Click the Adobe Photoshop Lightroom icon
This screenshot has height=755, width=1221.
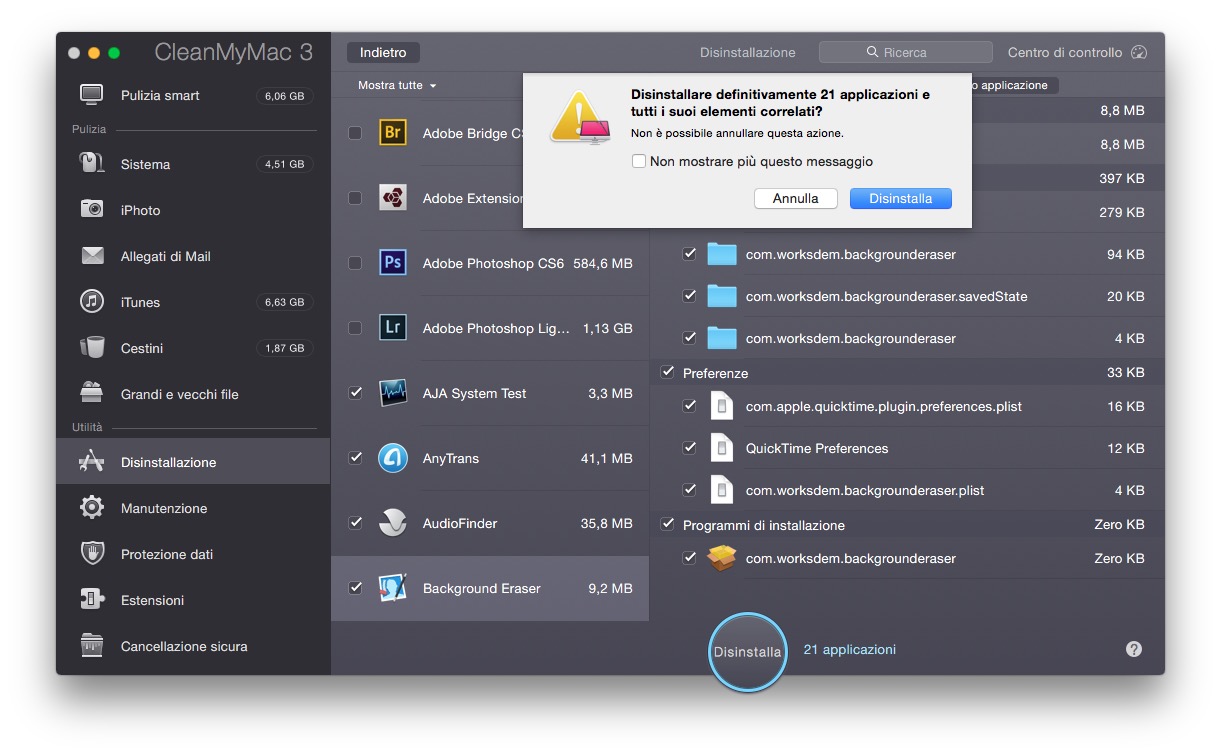pos(393,328)
